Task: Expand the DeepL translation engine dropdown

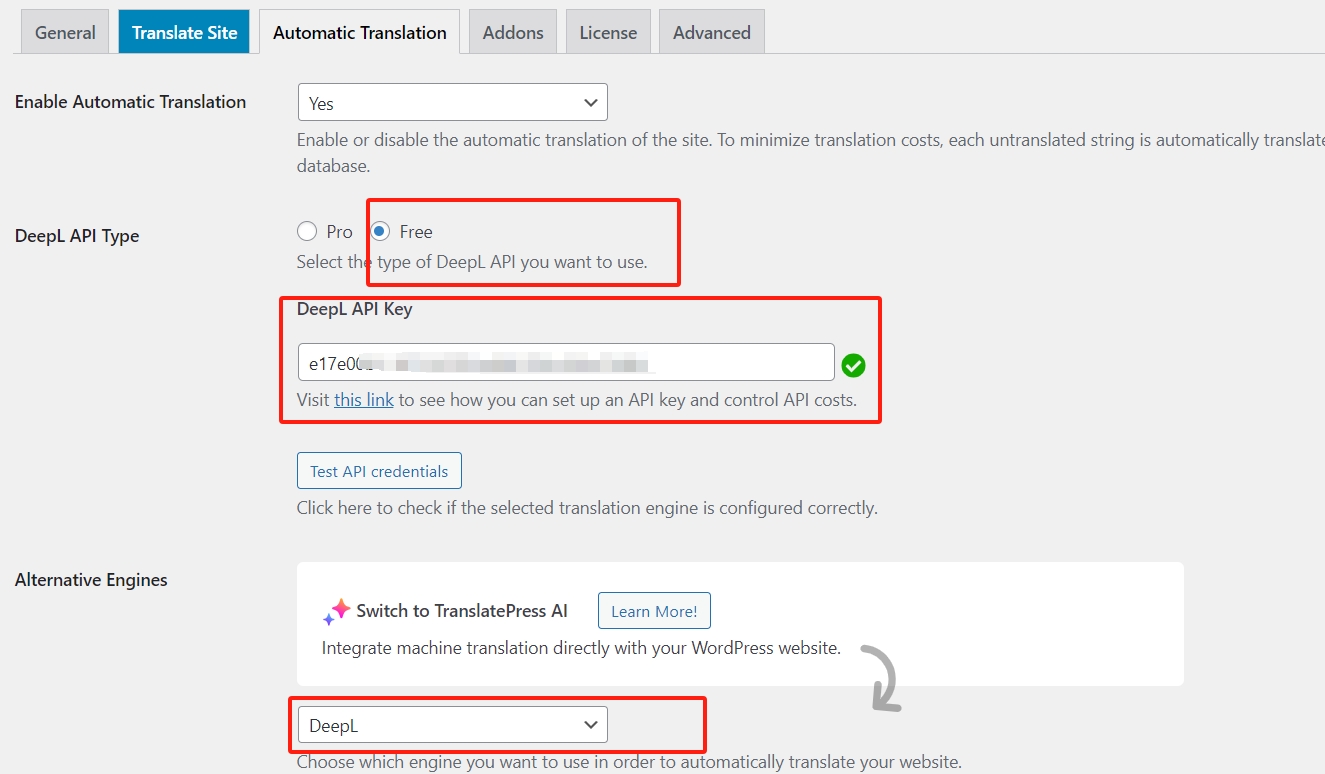Action: [x=452, y=725]
